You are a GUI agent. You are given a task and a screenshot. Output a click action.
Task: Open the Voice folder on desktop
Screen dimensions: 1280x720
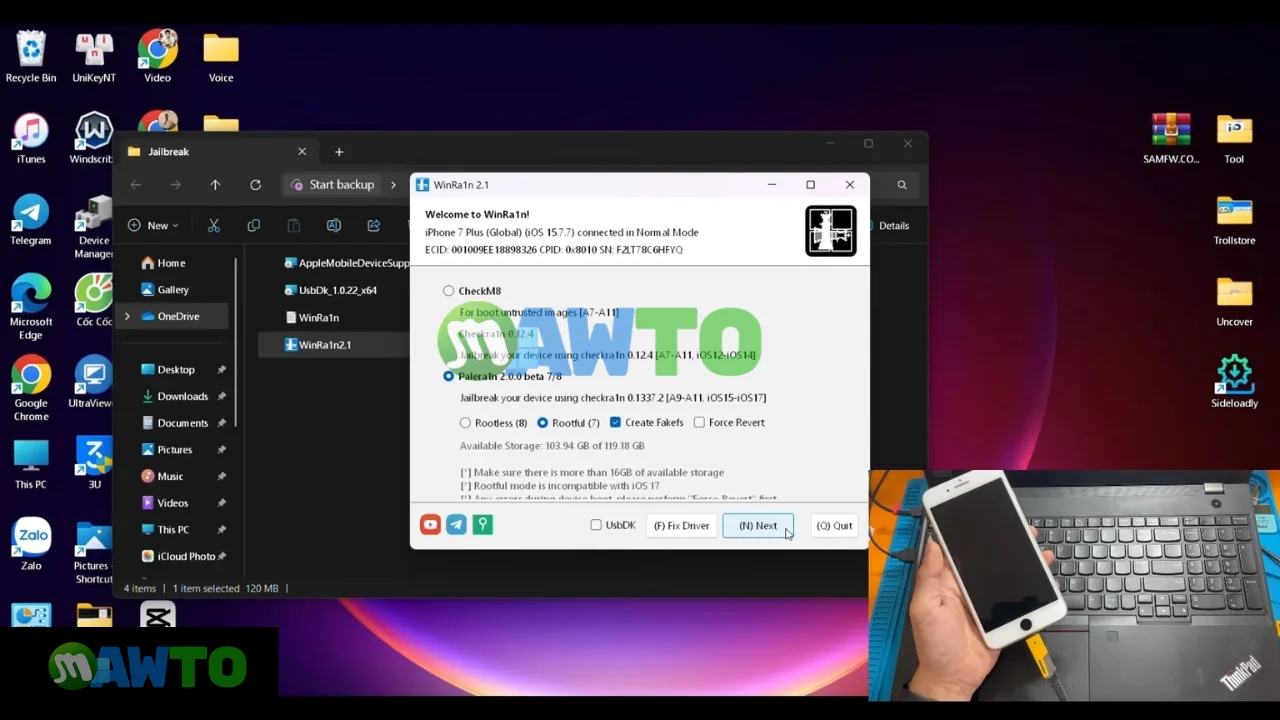221,56
